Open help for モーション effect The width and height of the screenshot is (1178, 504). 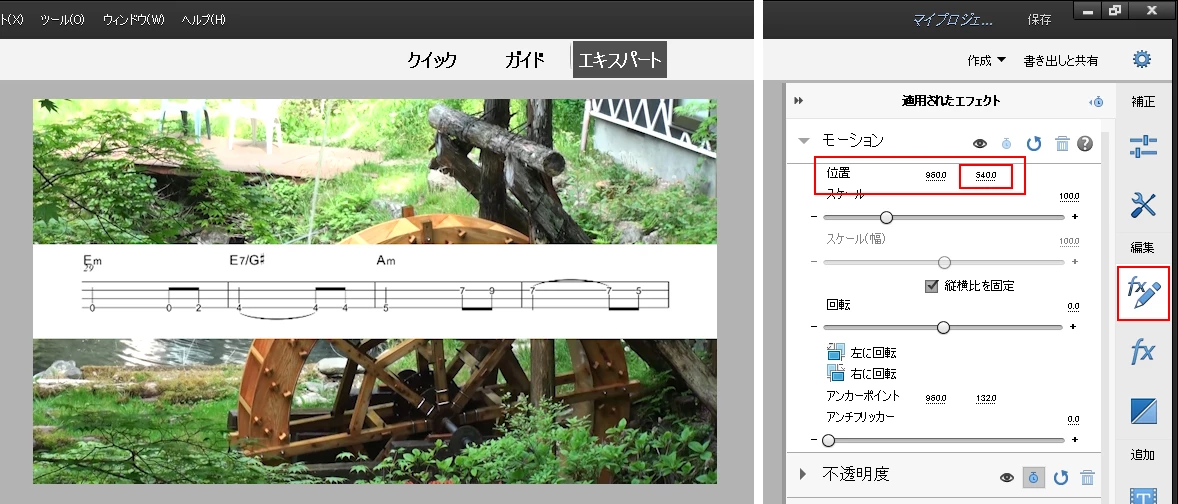(x=1085, y=143)
